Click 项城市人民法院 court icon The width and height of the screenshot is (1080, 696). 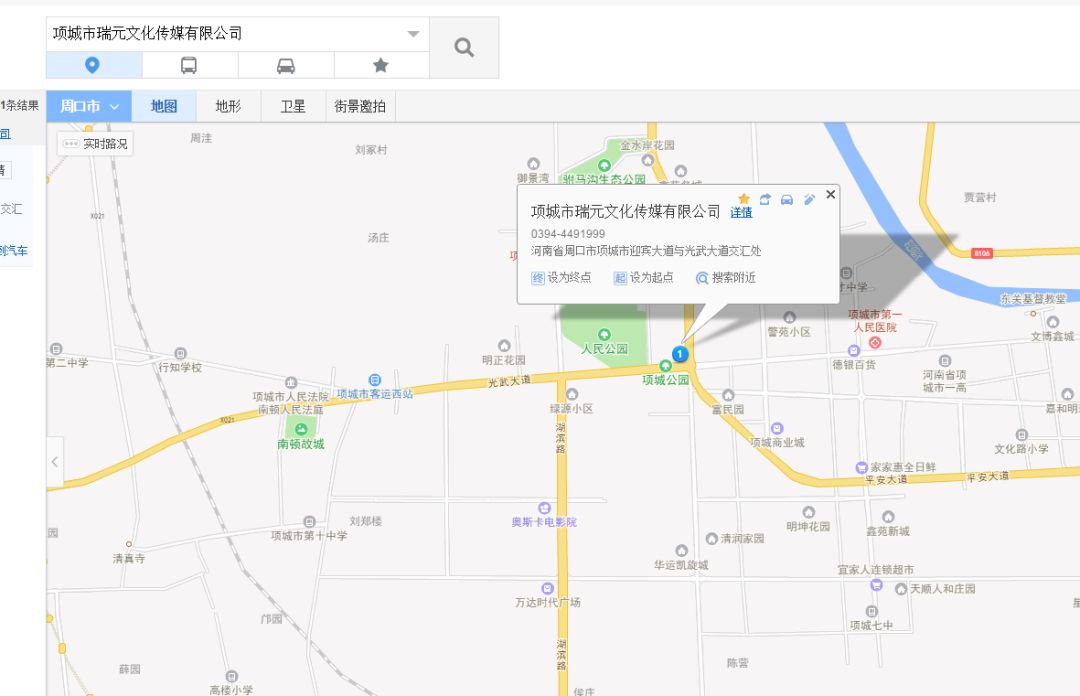(291, 382)
